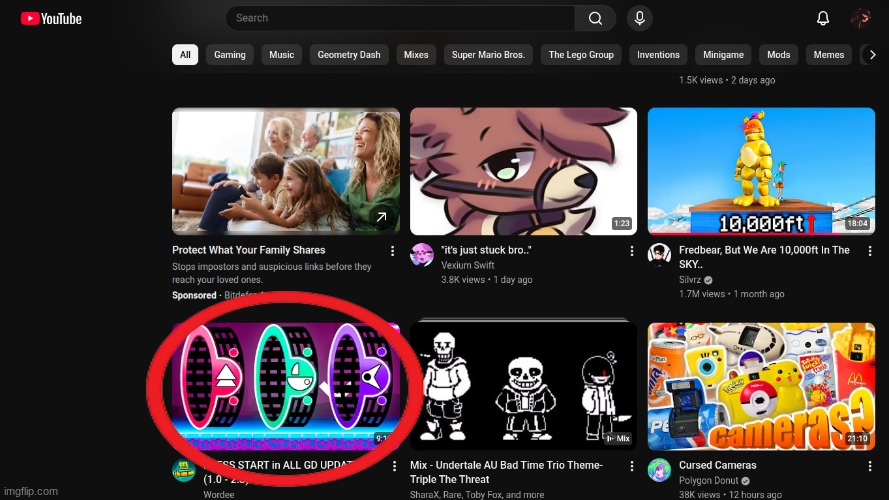Go to Wordee channel name
The height and width of the screenshot is (500, 889).
point(219,495)
